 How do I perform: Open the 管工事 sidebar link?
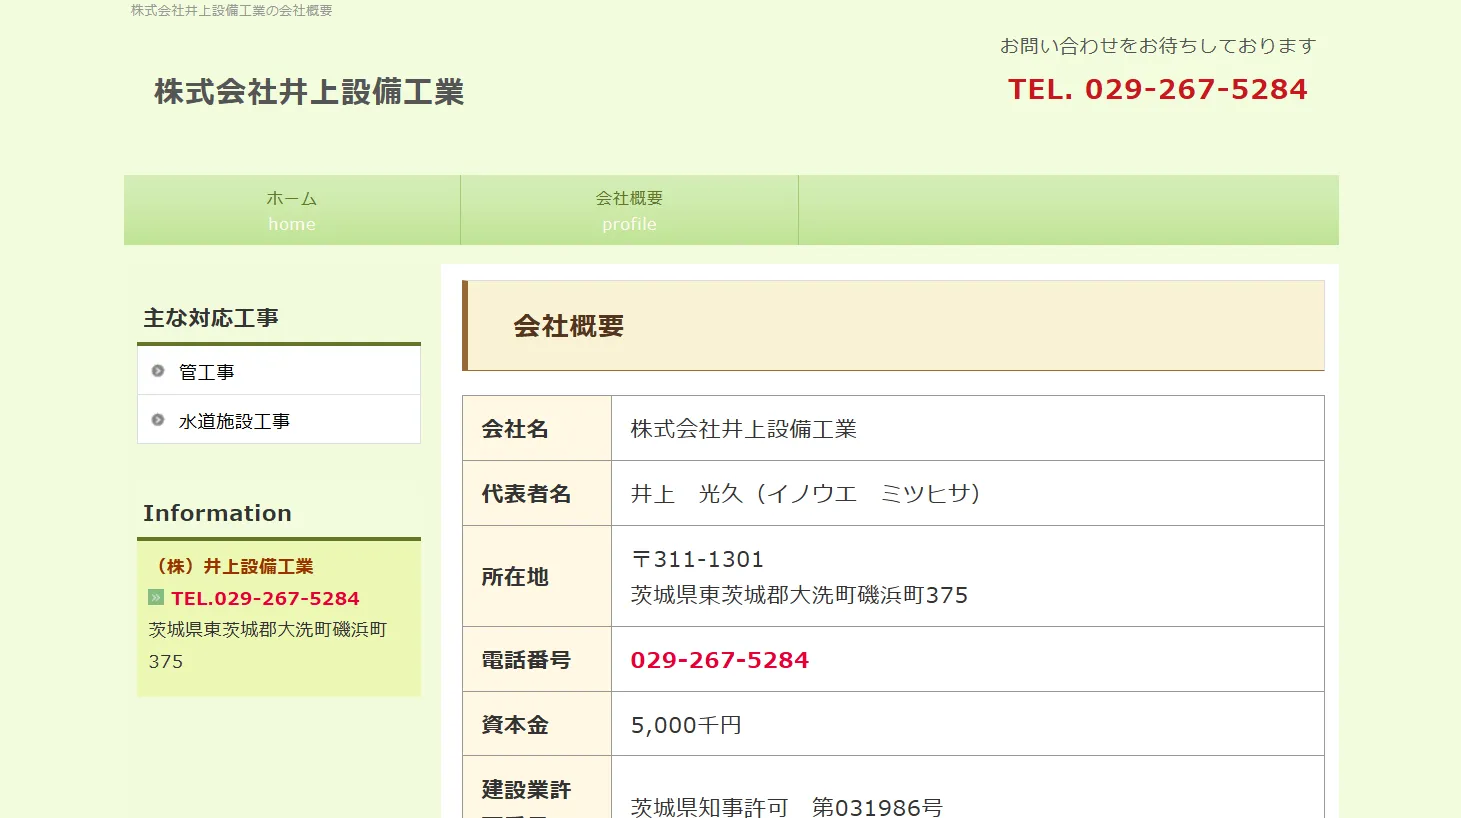[x=207, y=372]
